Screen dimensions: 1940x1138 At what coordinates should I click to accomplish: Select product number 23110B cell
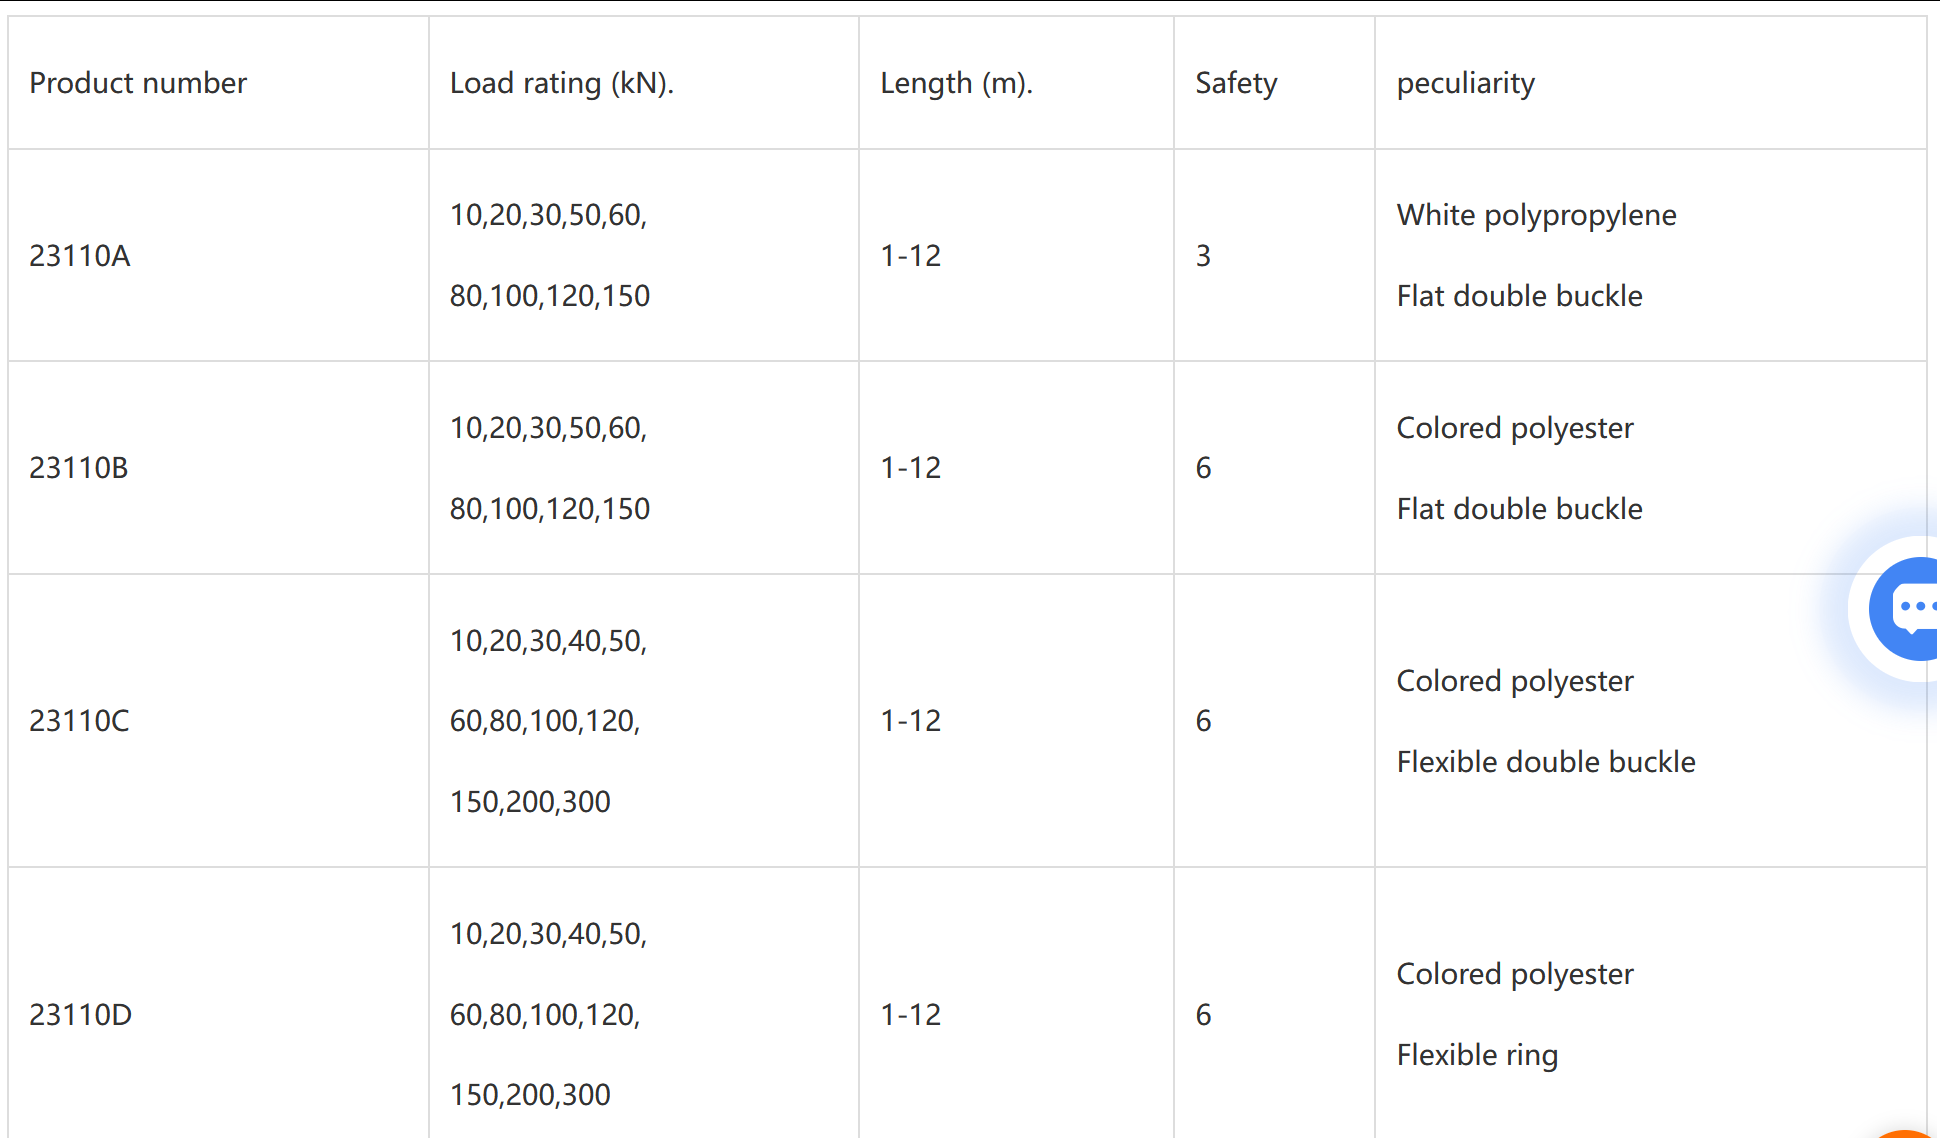pos(79,468)
